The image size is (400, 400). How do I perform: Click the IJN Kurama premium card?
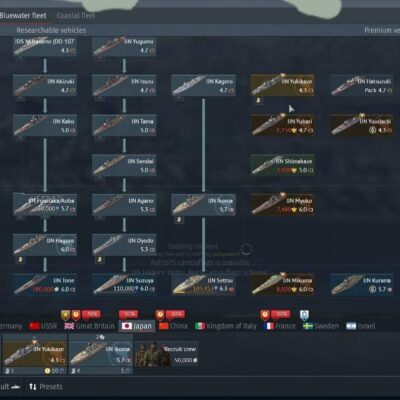362,285
